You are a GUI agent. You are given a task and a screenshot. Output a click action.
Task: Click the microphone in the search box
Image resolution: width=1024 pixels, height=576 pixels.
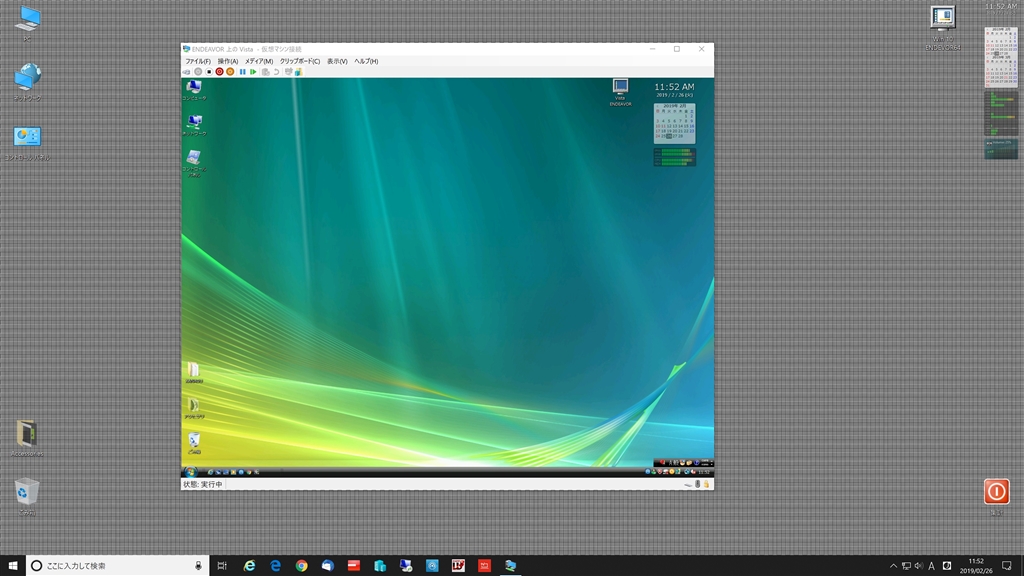click(x=199, y=566)
